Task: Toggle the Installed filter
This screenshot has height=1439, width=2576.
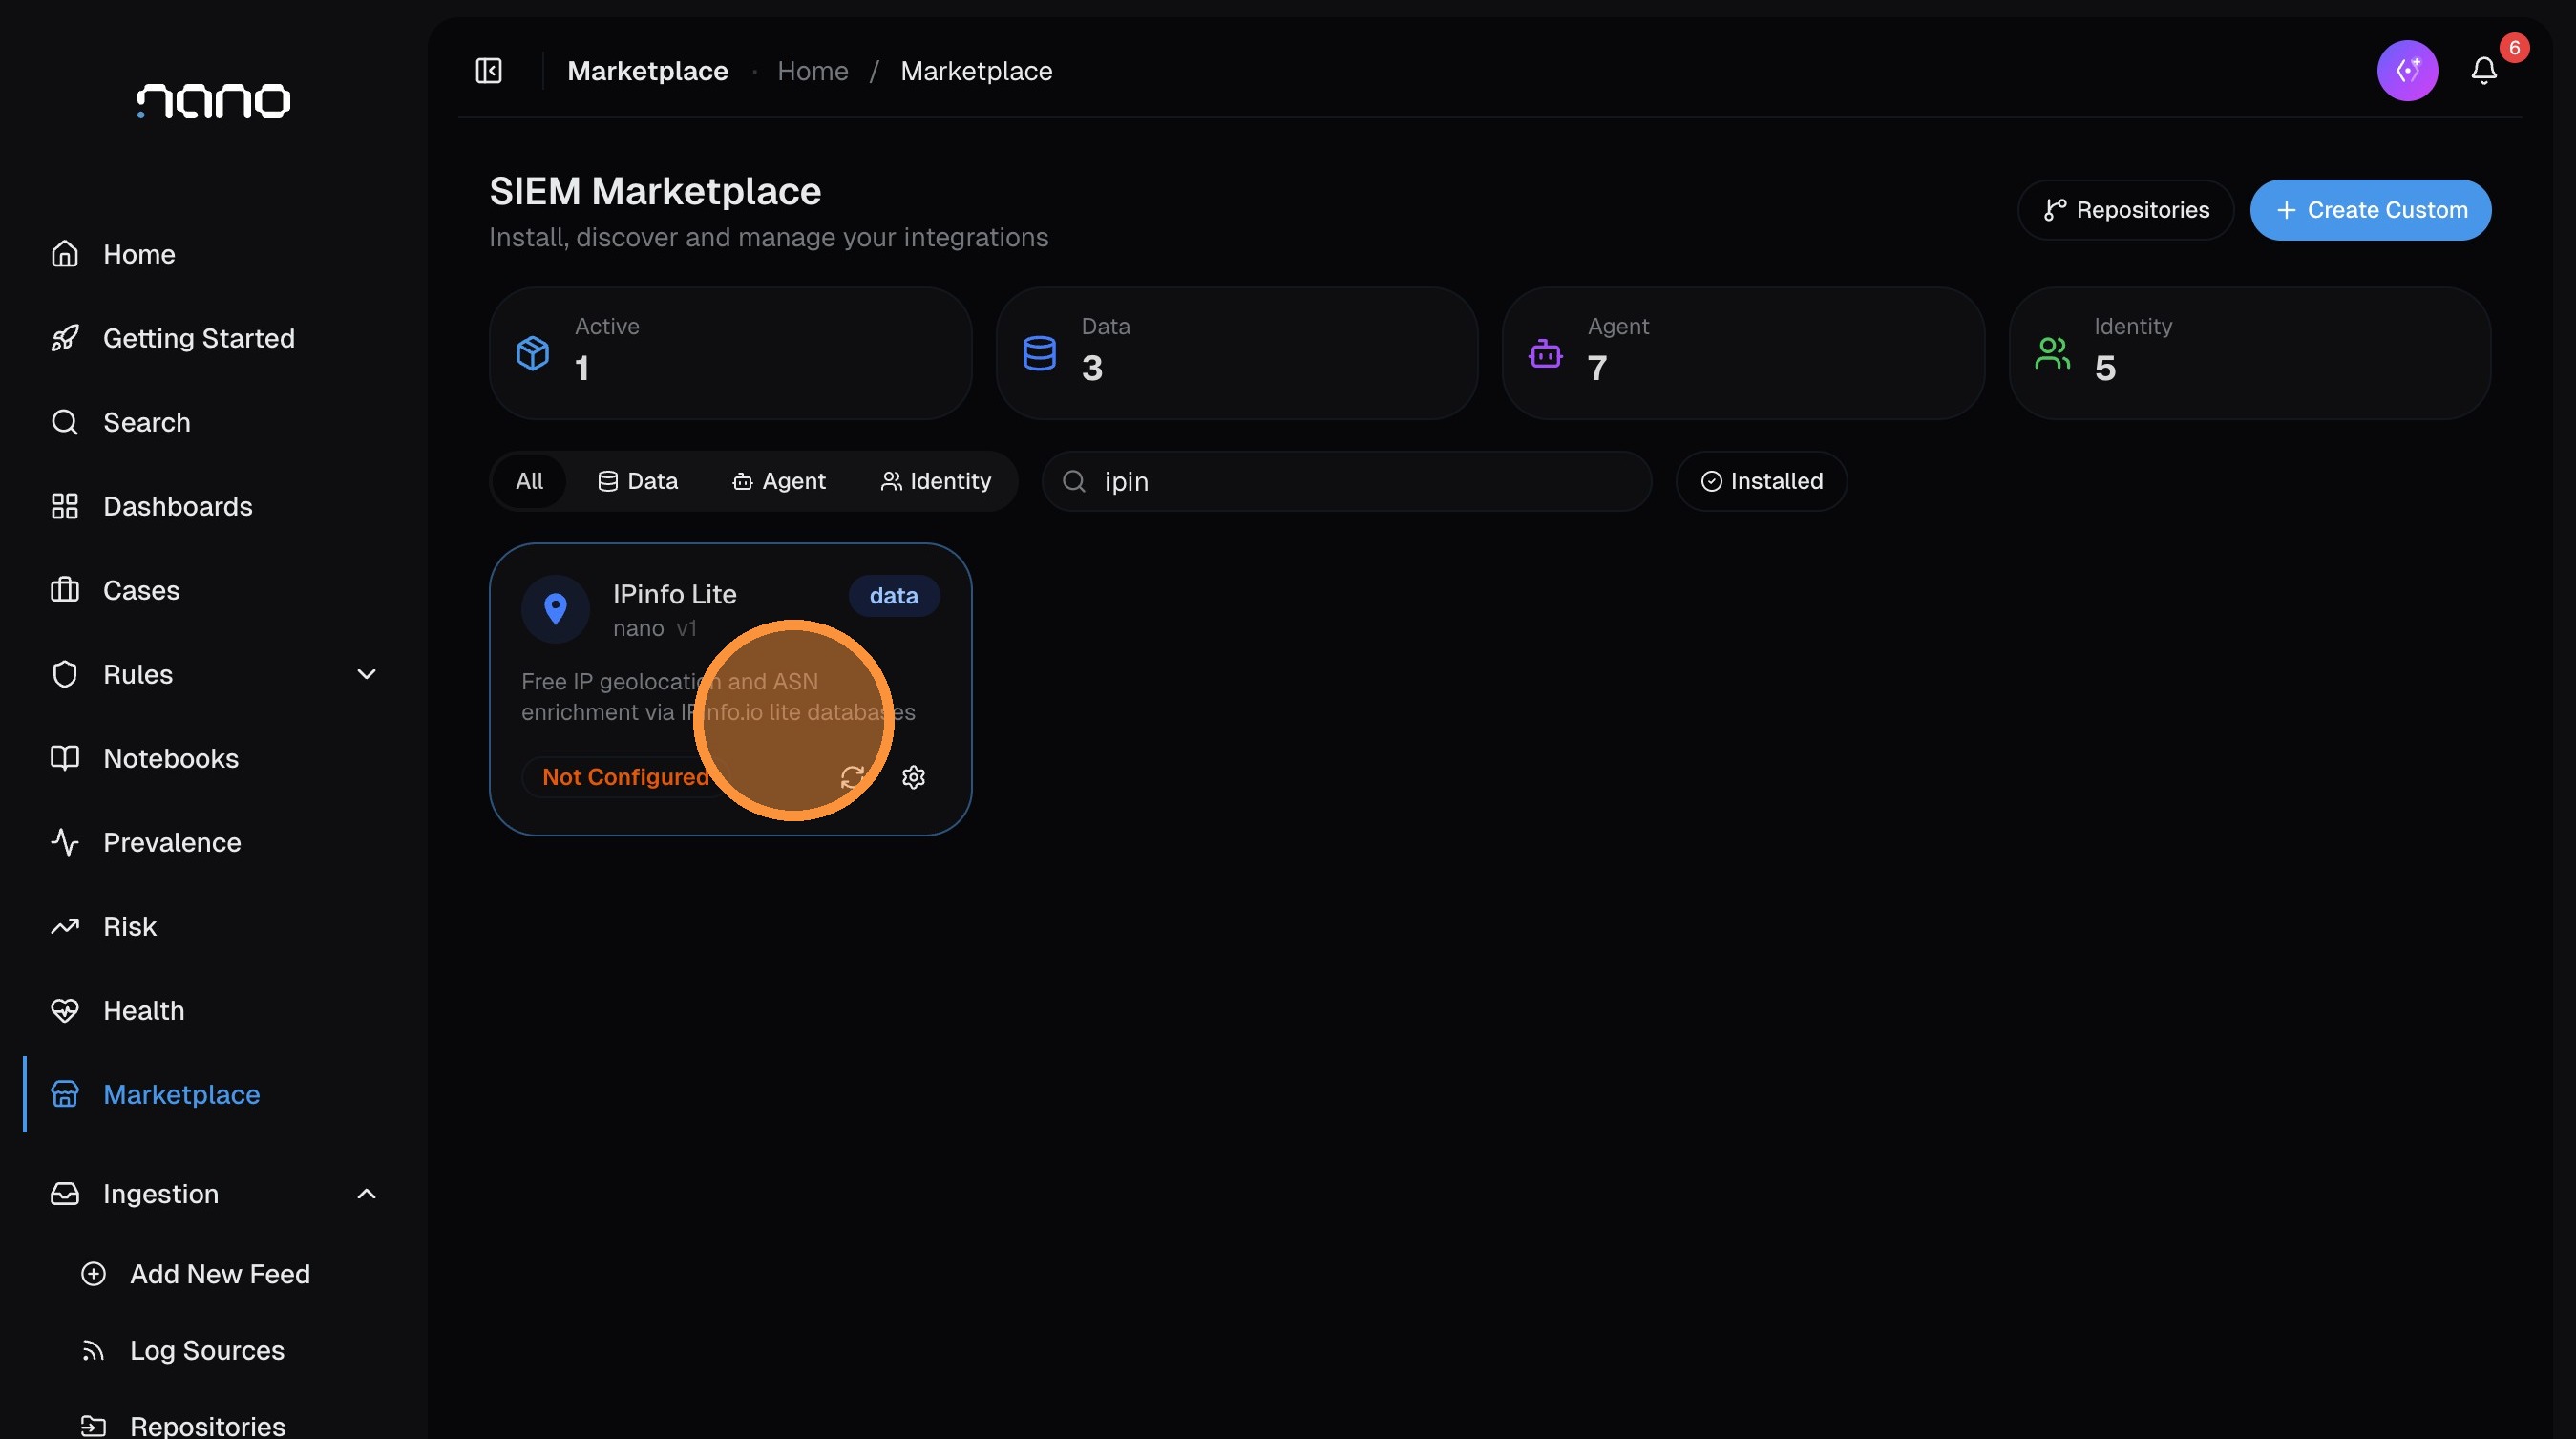Action: point(1761,481)
